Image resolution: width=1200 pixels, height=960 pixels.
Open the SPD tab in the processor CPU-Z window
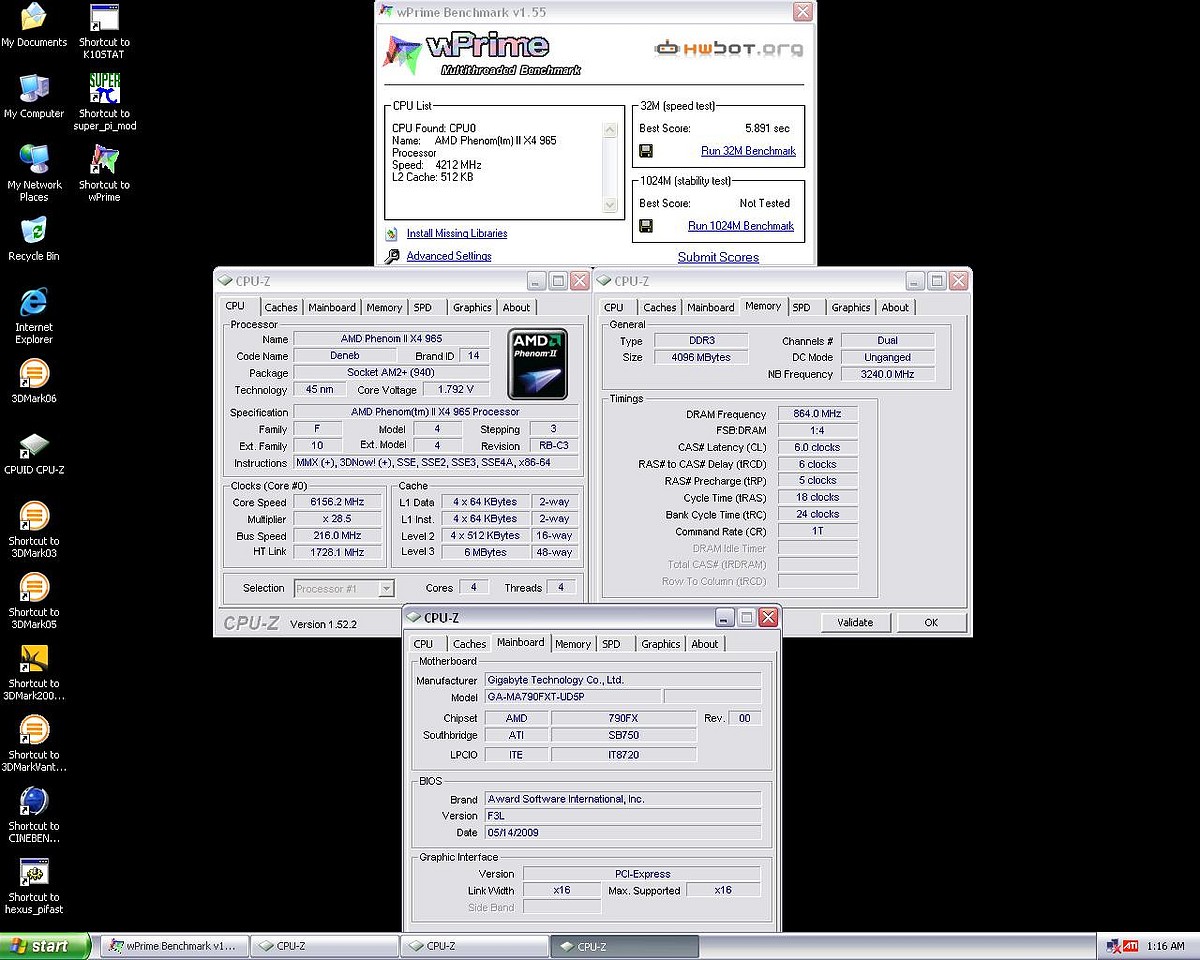point(423,308)
